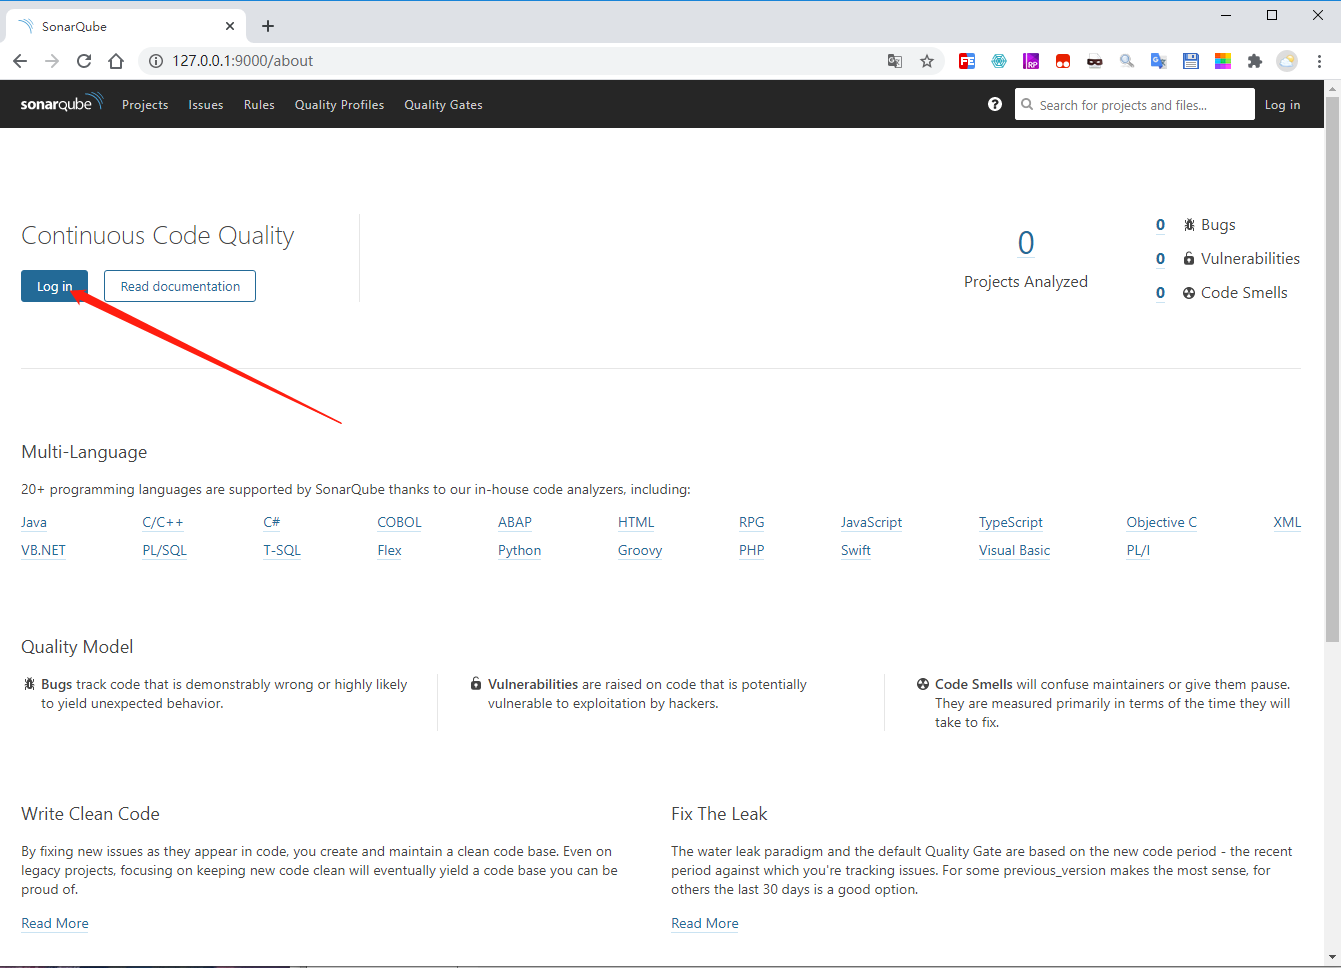Open the help question mark icon
Screen dimensions: 1341x968
point(995,104)
